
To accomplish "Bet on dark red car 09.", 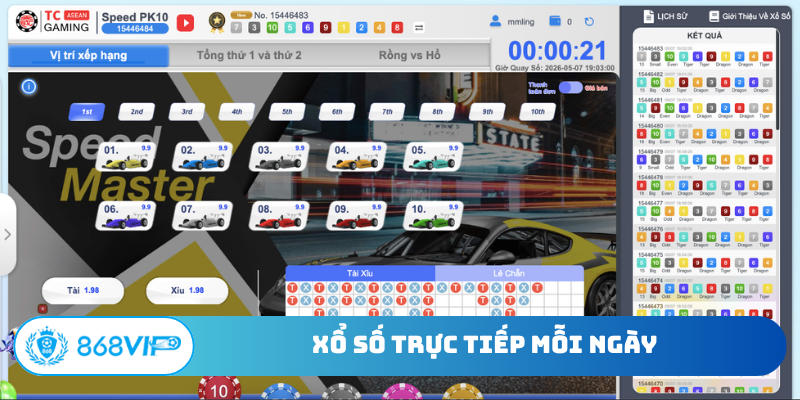I will coord(356,216).
